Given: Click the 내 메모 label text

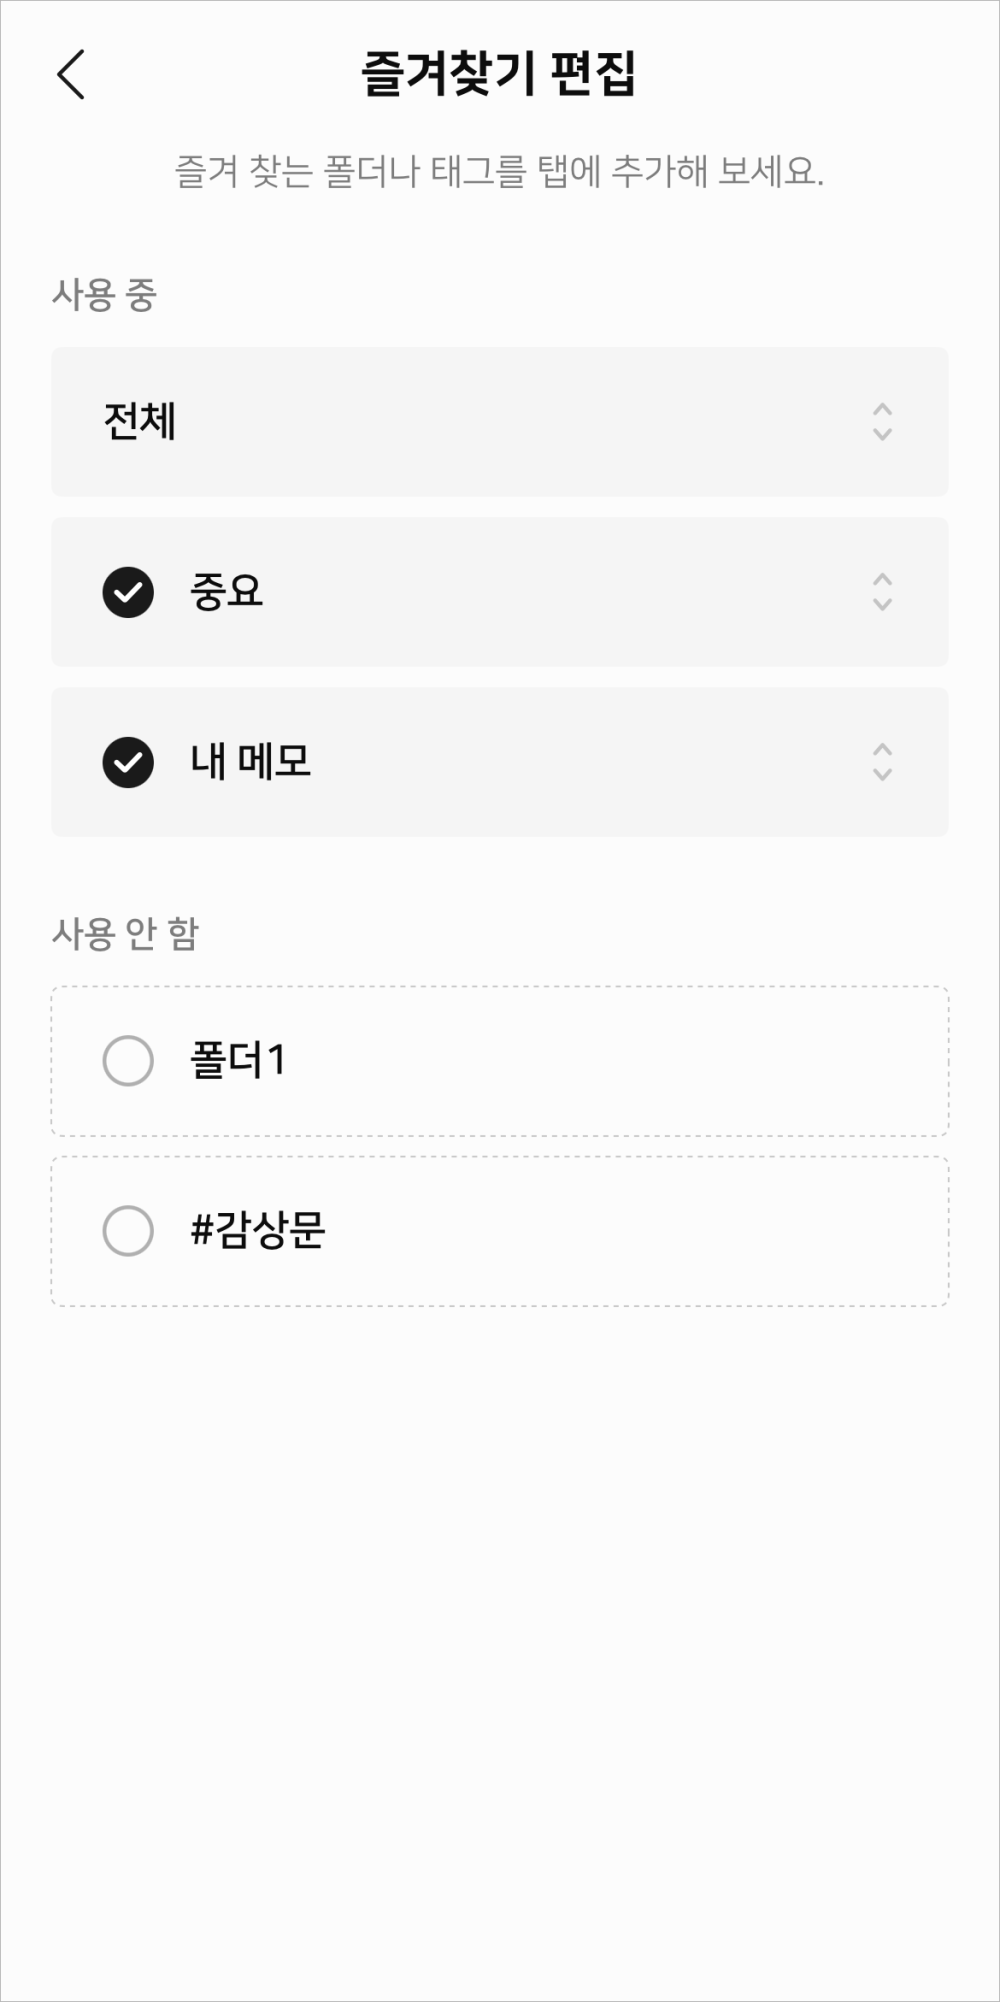Looking at the screenshot, I should (x=250, y=761).
